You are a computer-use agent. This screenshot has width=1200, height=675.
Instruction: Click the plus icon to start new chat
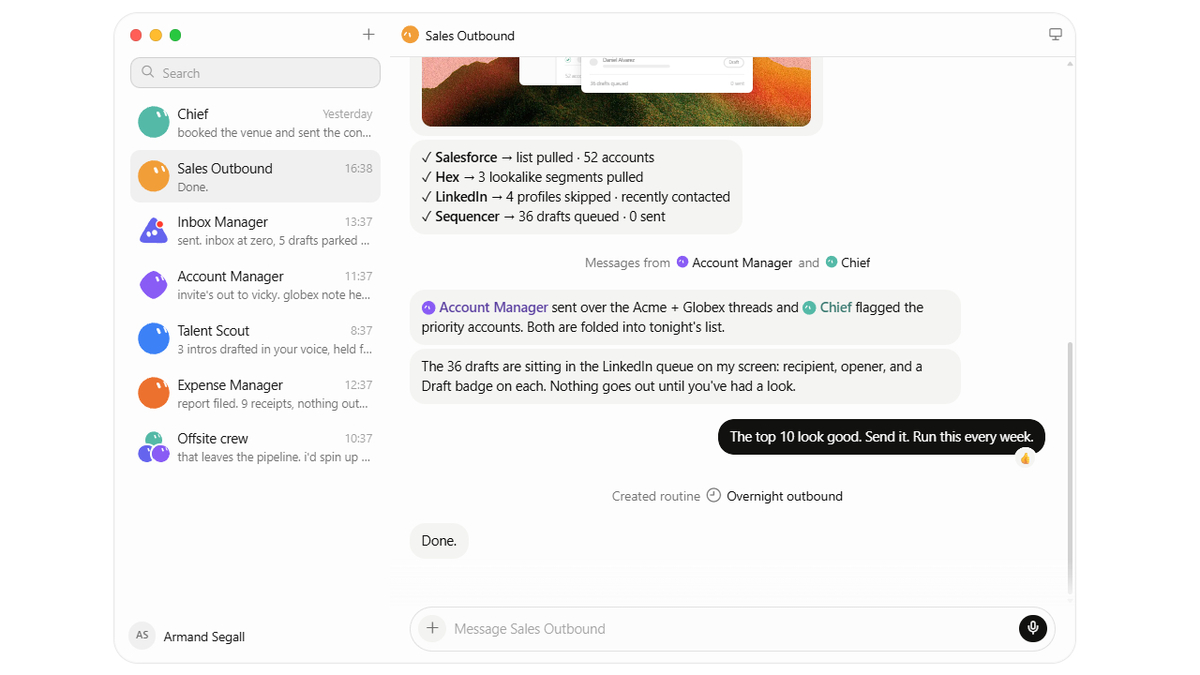[368, 35]
